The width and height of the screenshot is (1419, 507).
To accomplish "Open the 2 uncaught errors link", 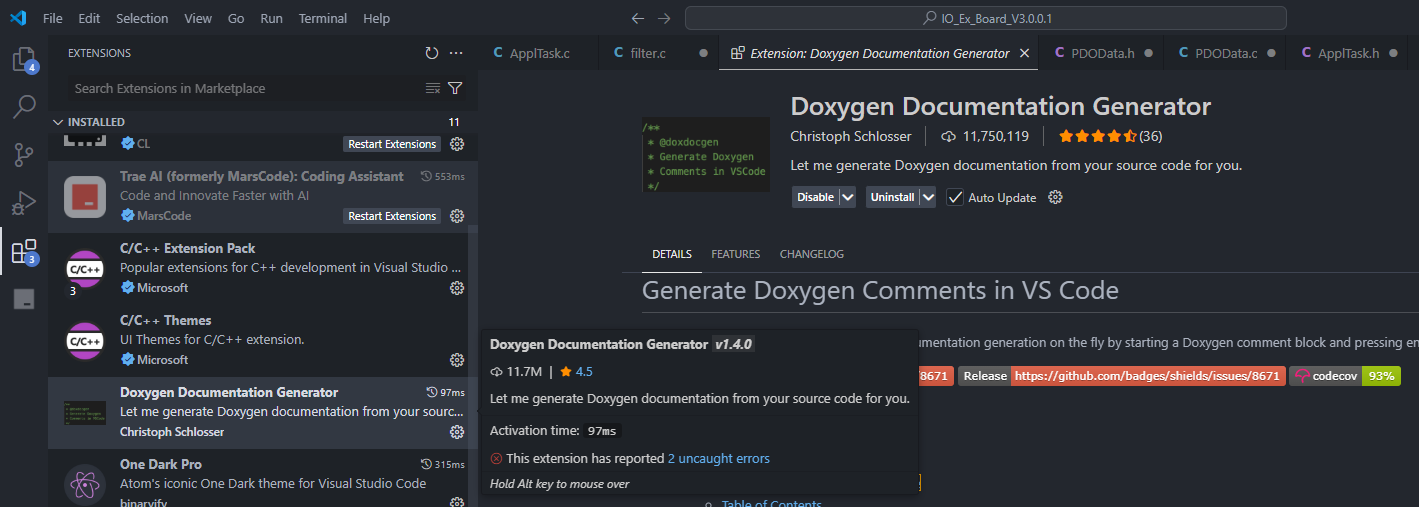I will coord(719,458).
